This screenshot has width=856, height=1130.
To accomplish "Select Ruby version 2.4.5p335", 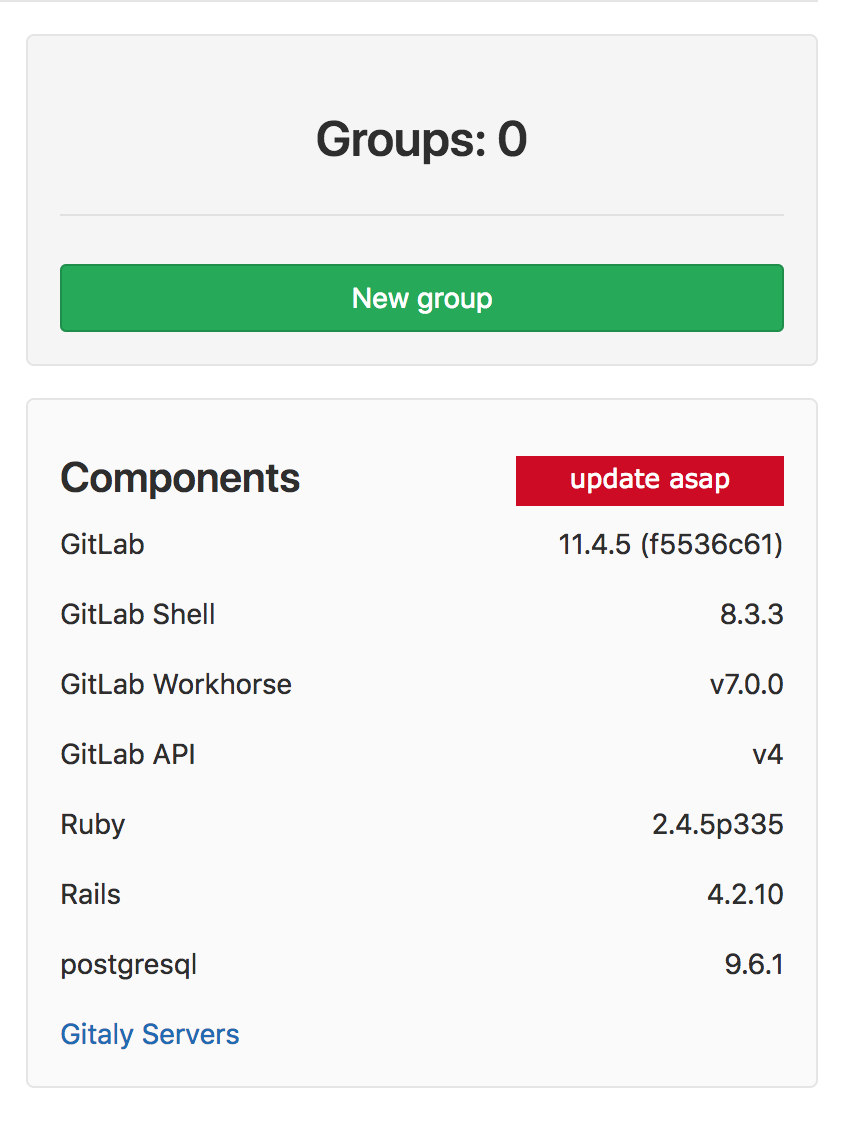I will point(718,824).
